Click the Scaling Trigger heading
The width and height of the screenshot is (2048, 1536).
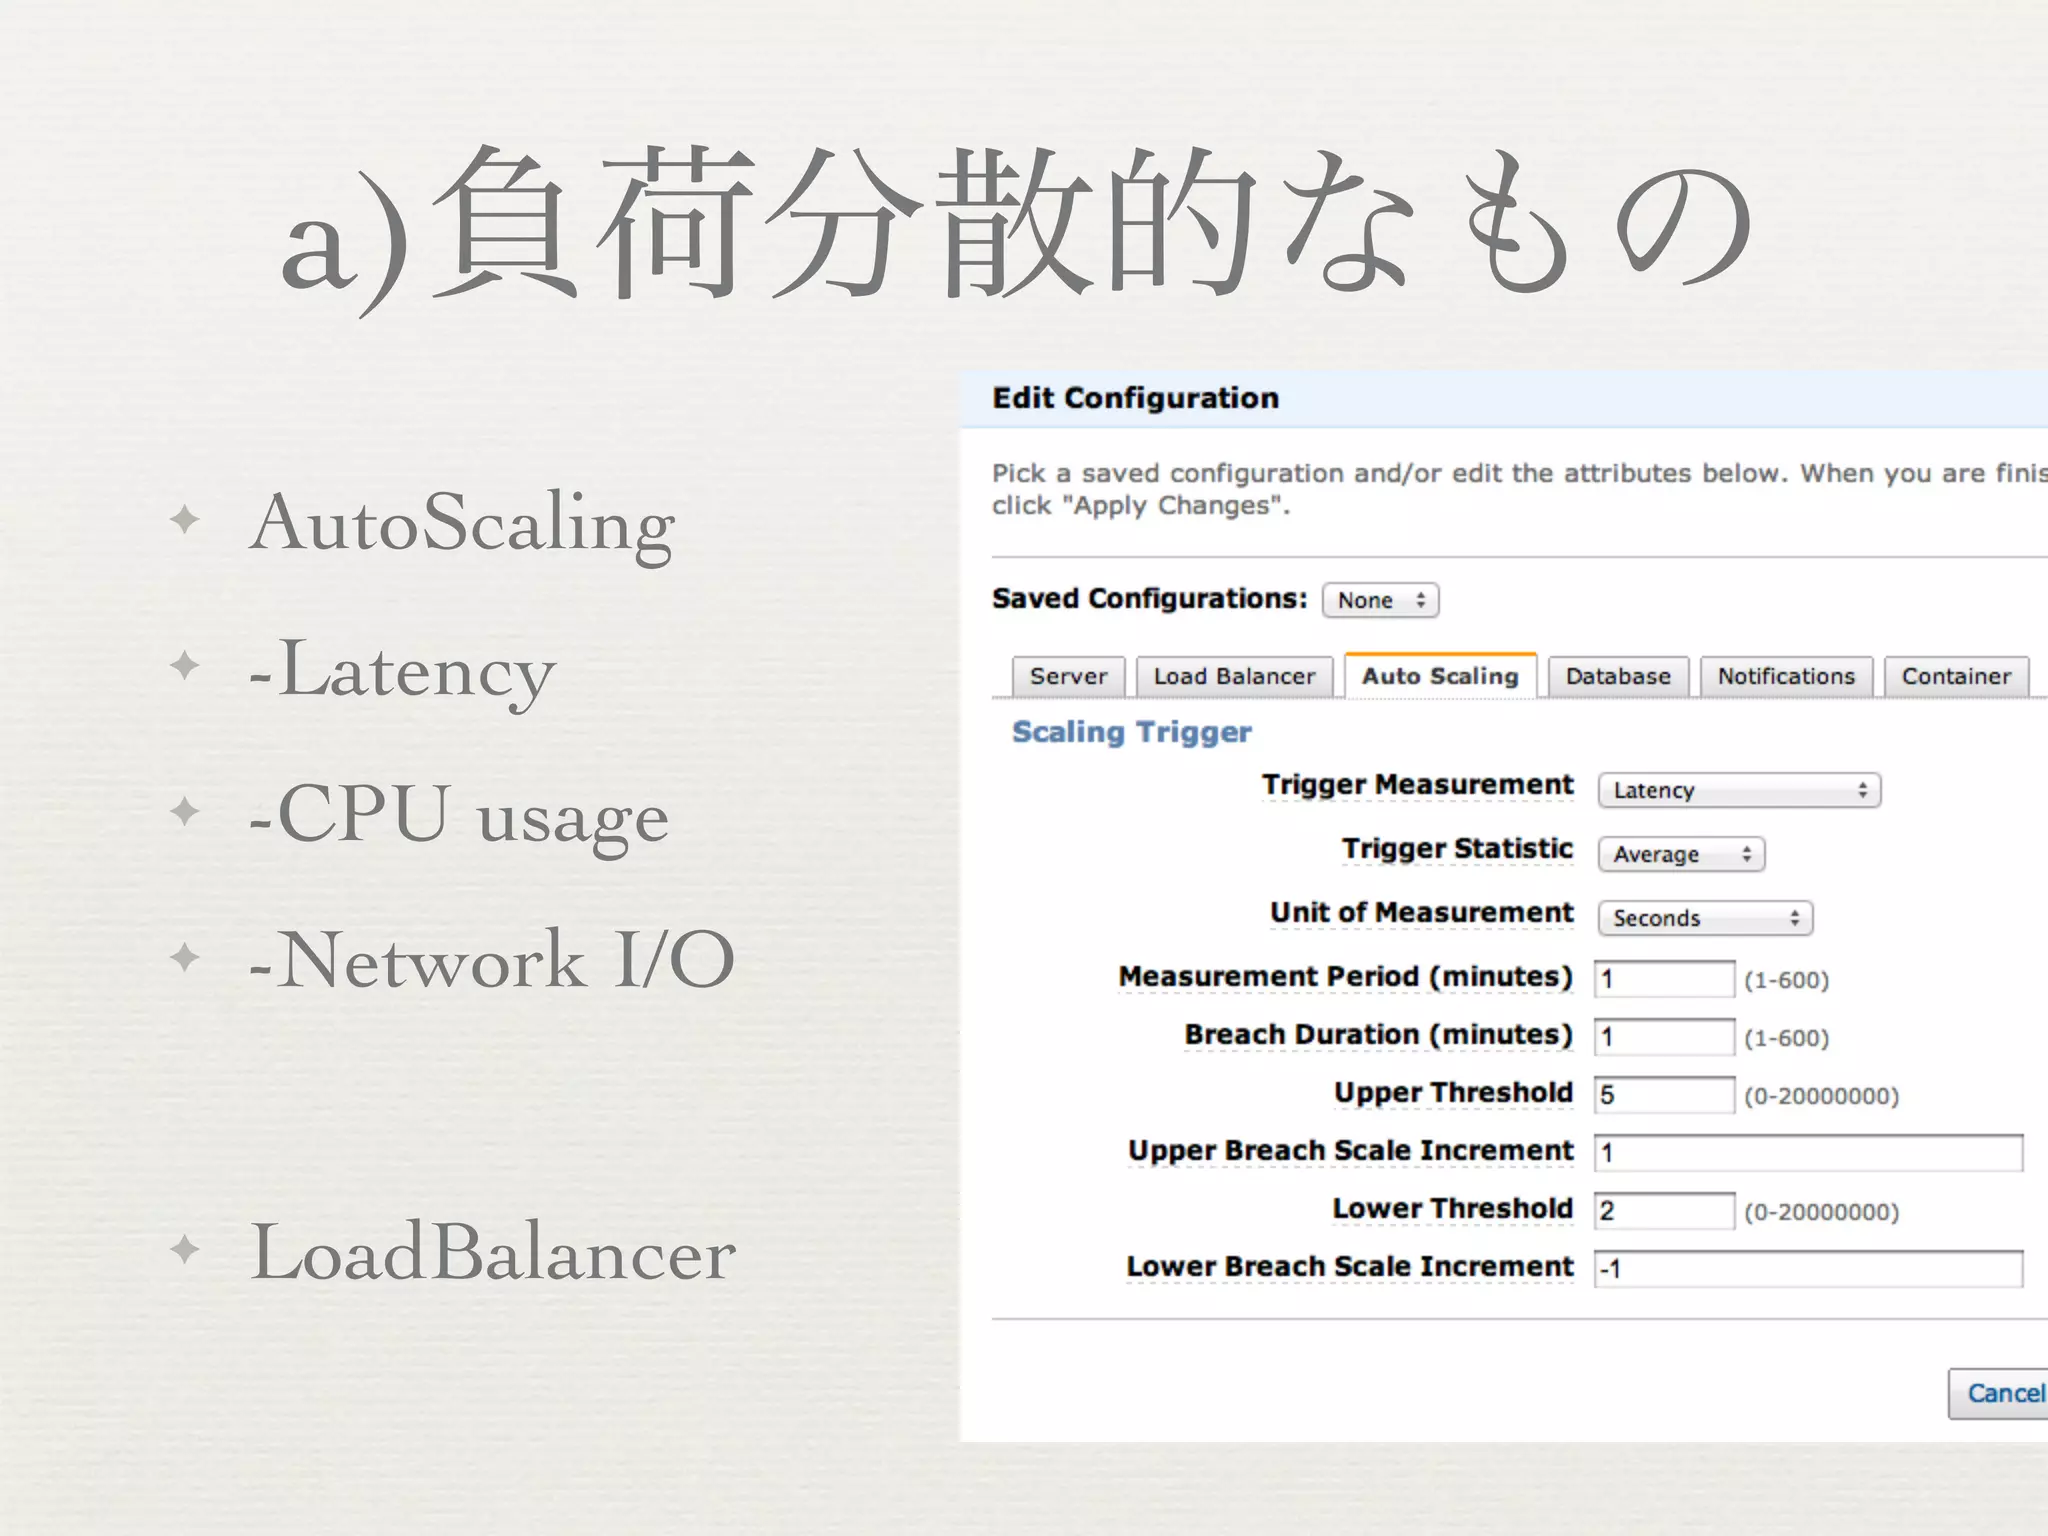tap(1131, 732)
